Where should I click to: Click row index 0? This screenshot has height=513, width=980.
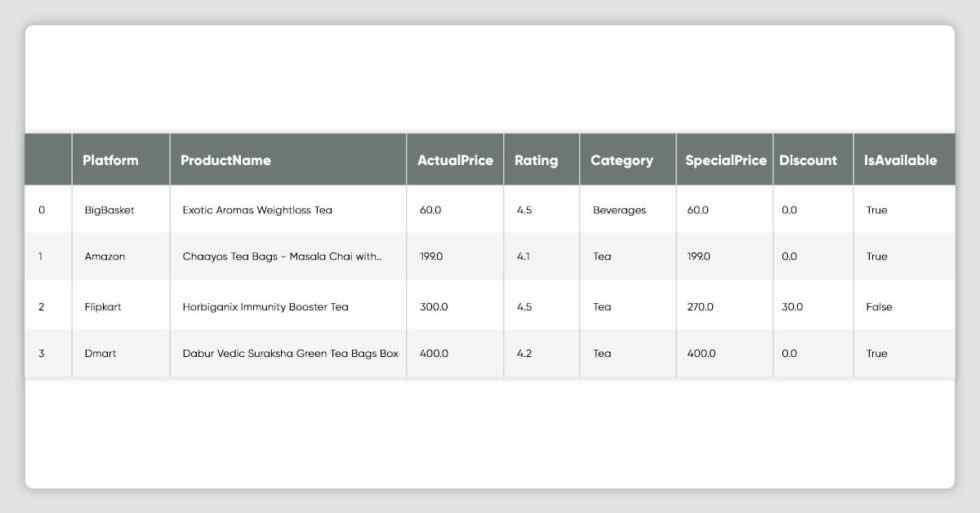pyautogui.click(x=41, y=210)
